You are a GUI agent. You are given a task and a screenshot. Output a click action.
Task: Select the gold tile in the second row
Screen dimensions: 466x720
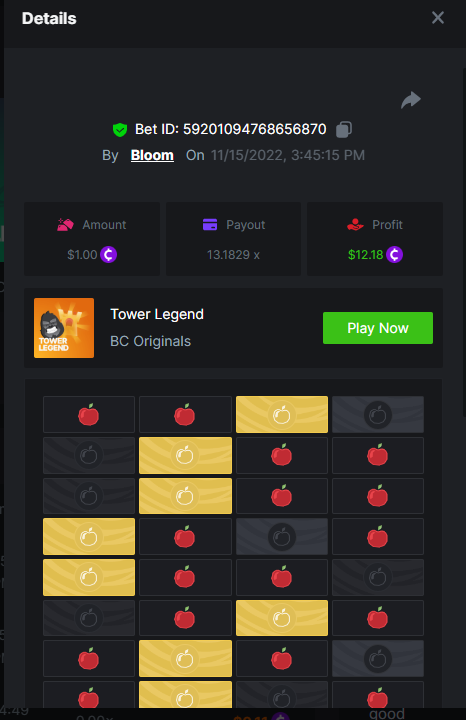pyautogui.click(x=185, y=456)
